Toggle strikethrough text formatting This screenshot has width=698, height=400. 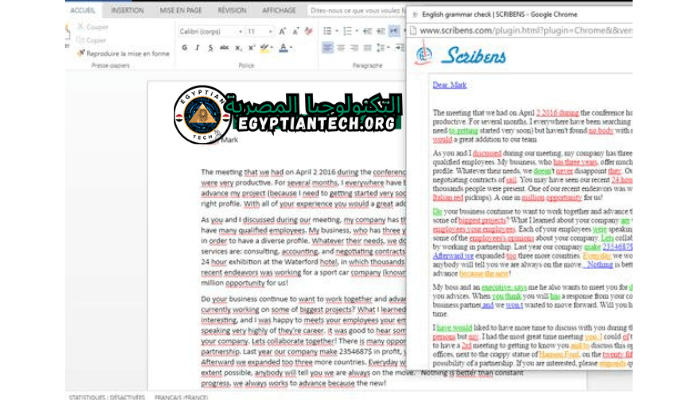(x=223, y=47)
